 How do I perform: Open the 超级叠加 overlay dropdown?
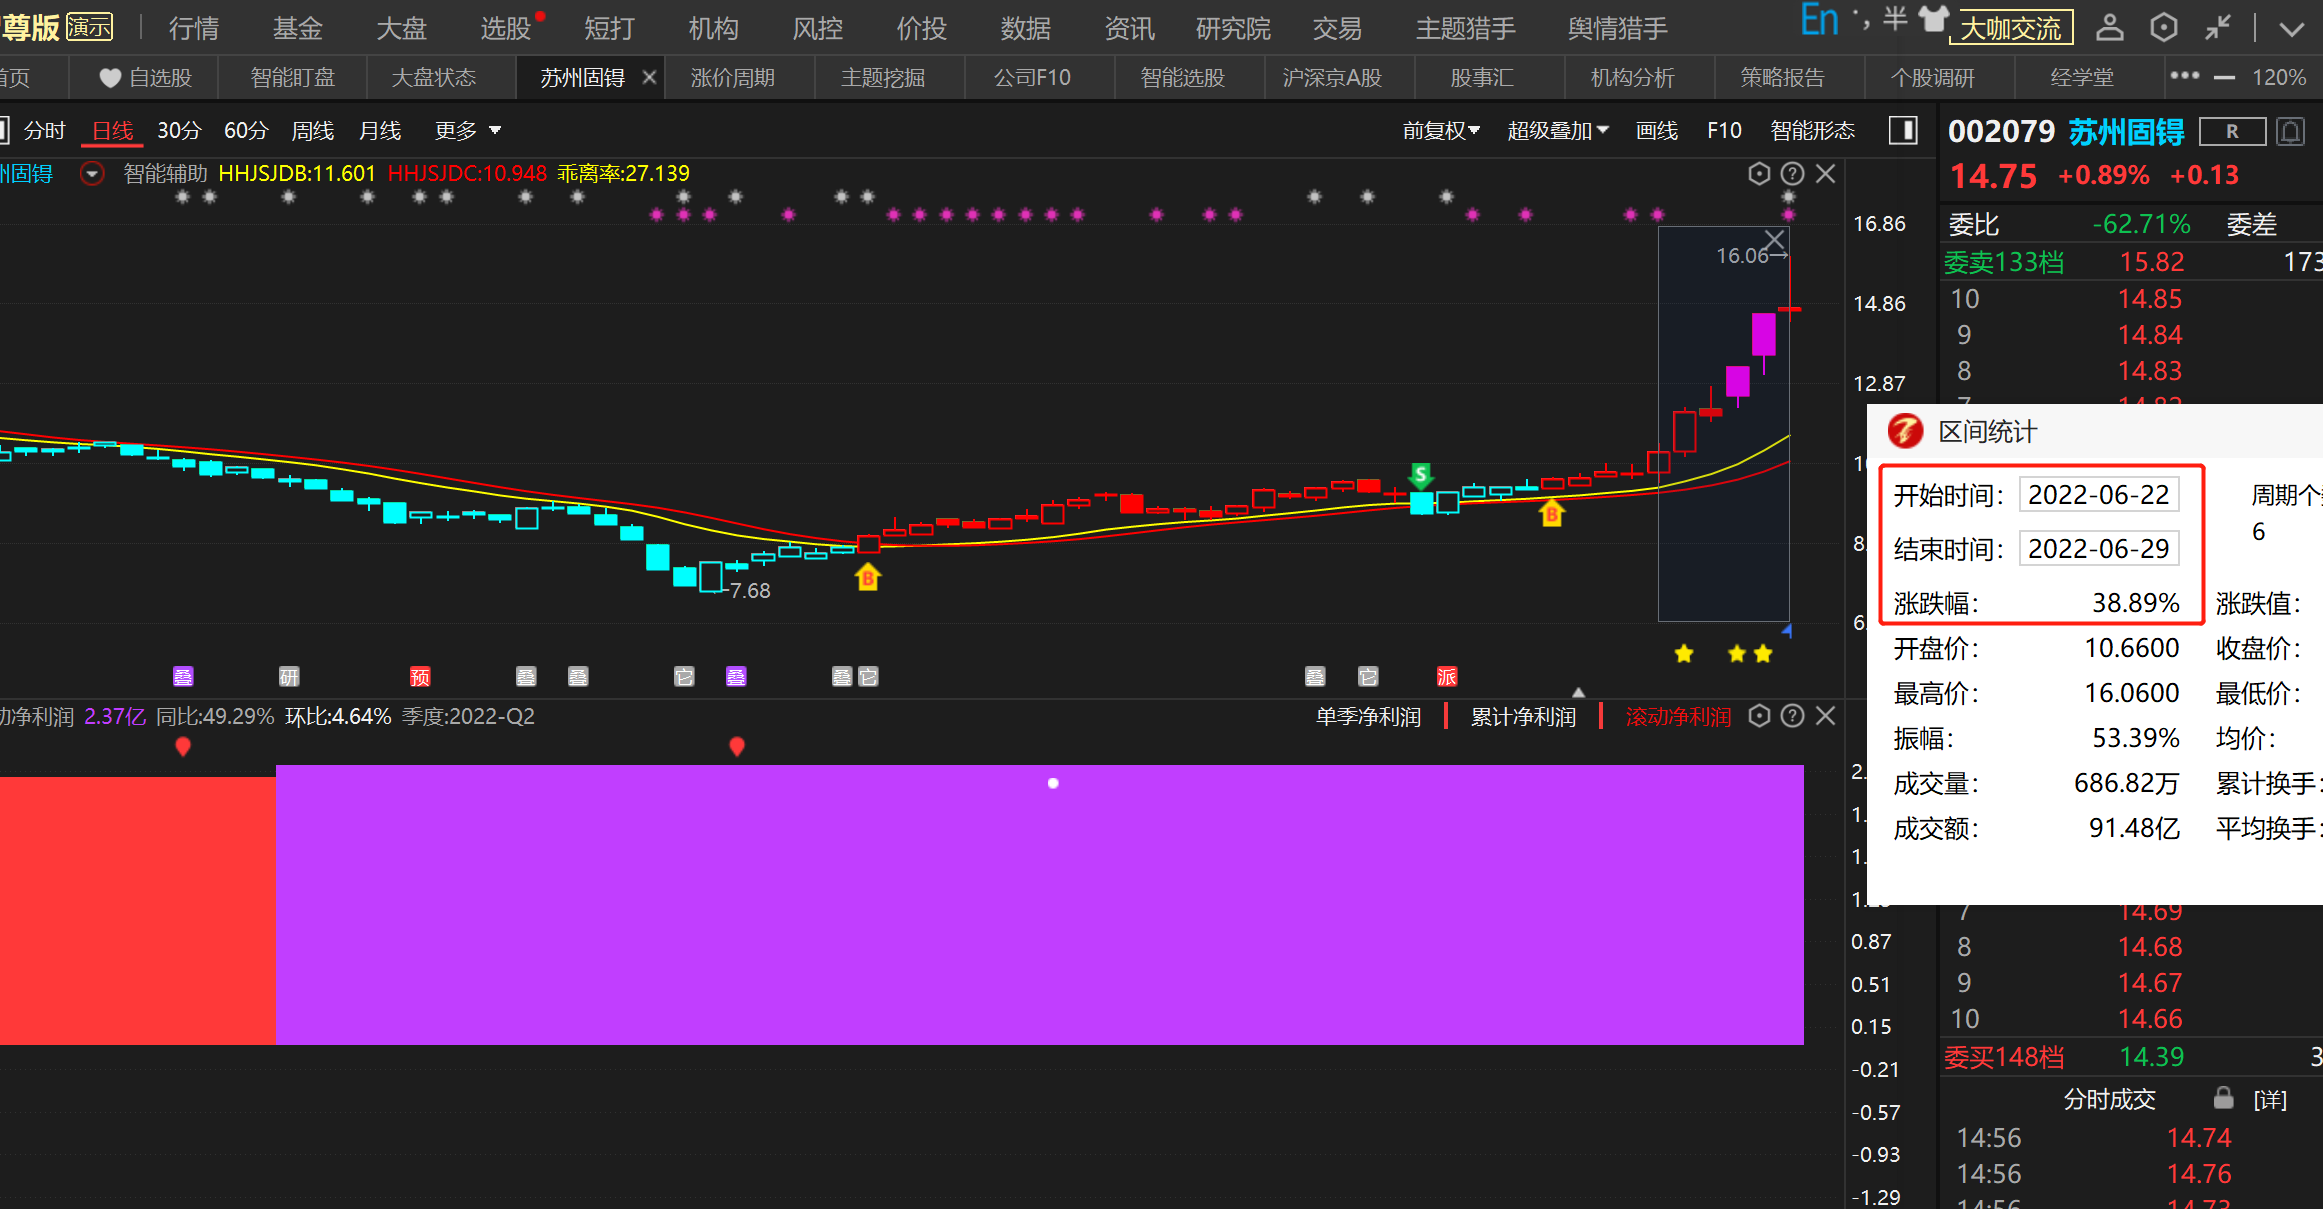[1558, 131]
